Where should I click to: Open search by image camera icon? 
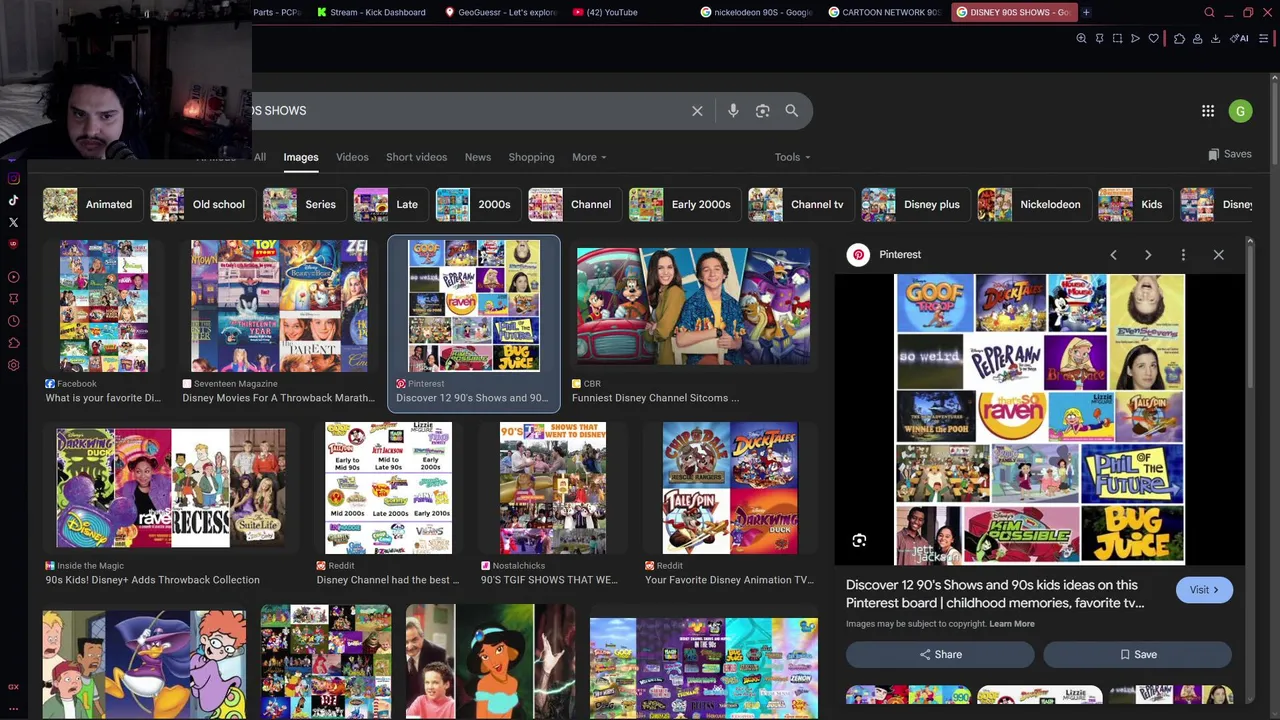pos(762,111)
